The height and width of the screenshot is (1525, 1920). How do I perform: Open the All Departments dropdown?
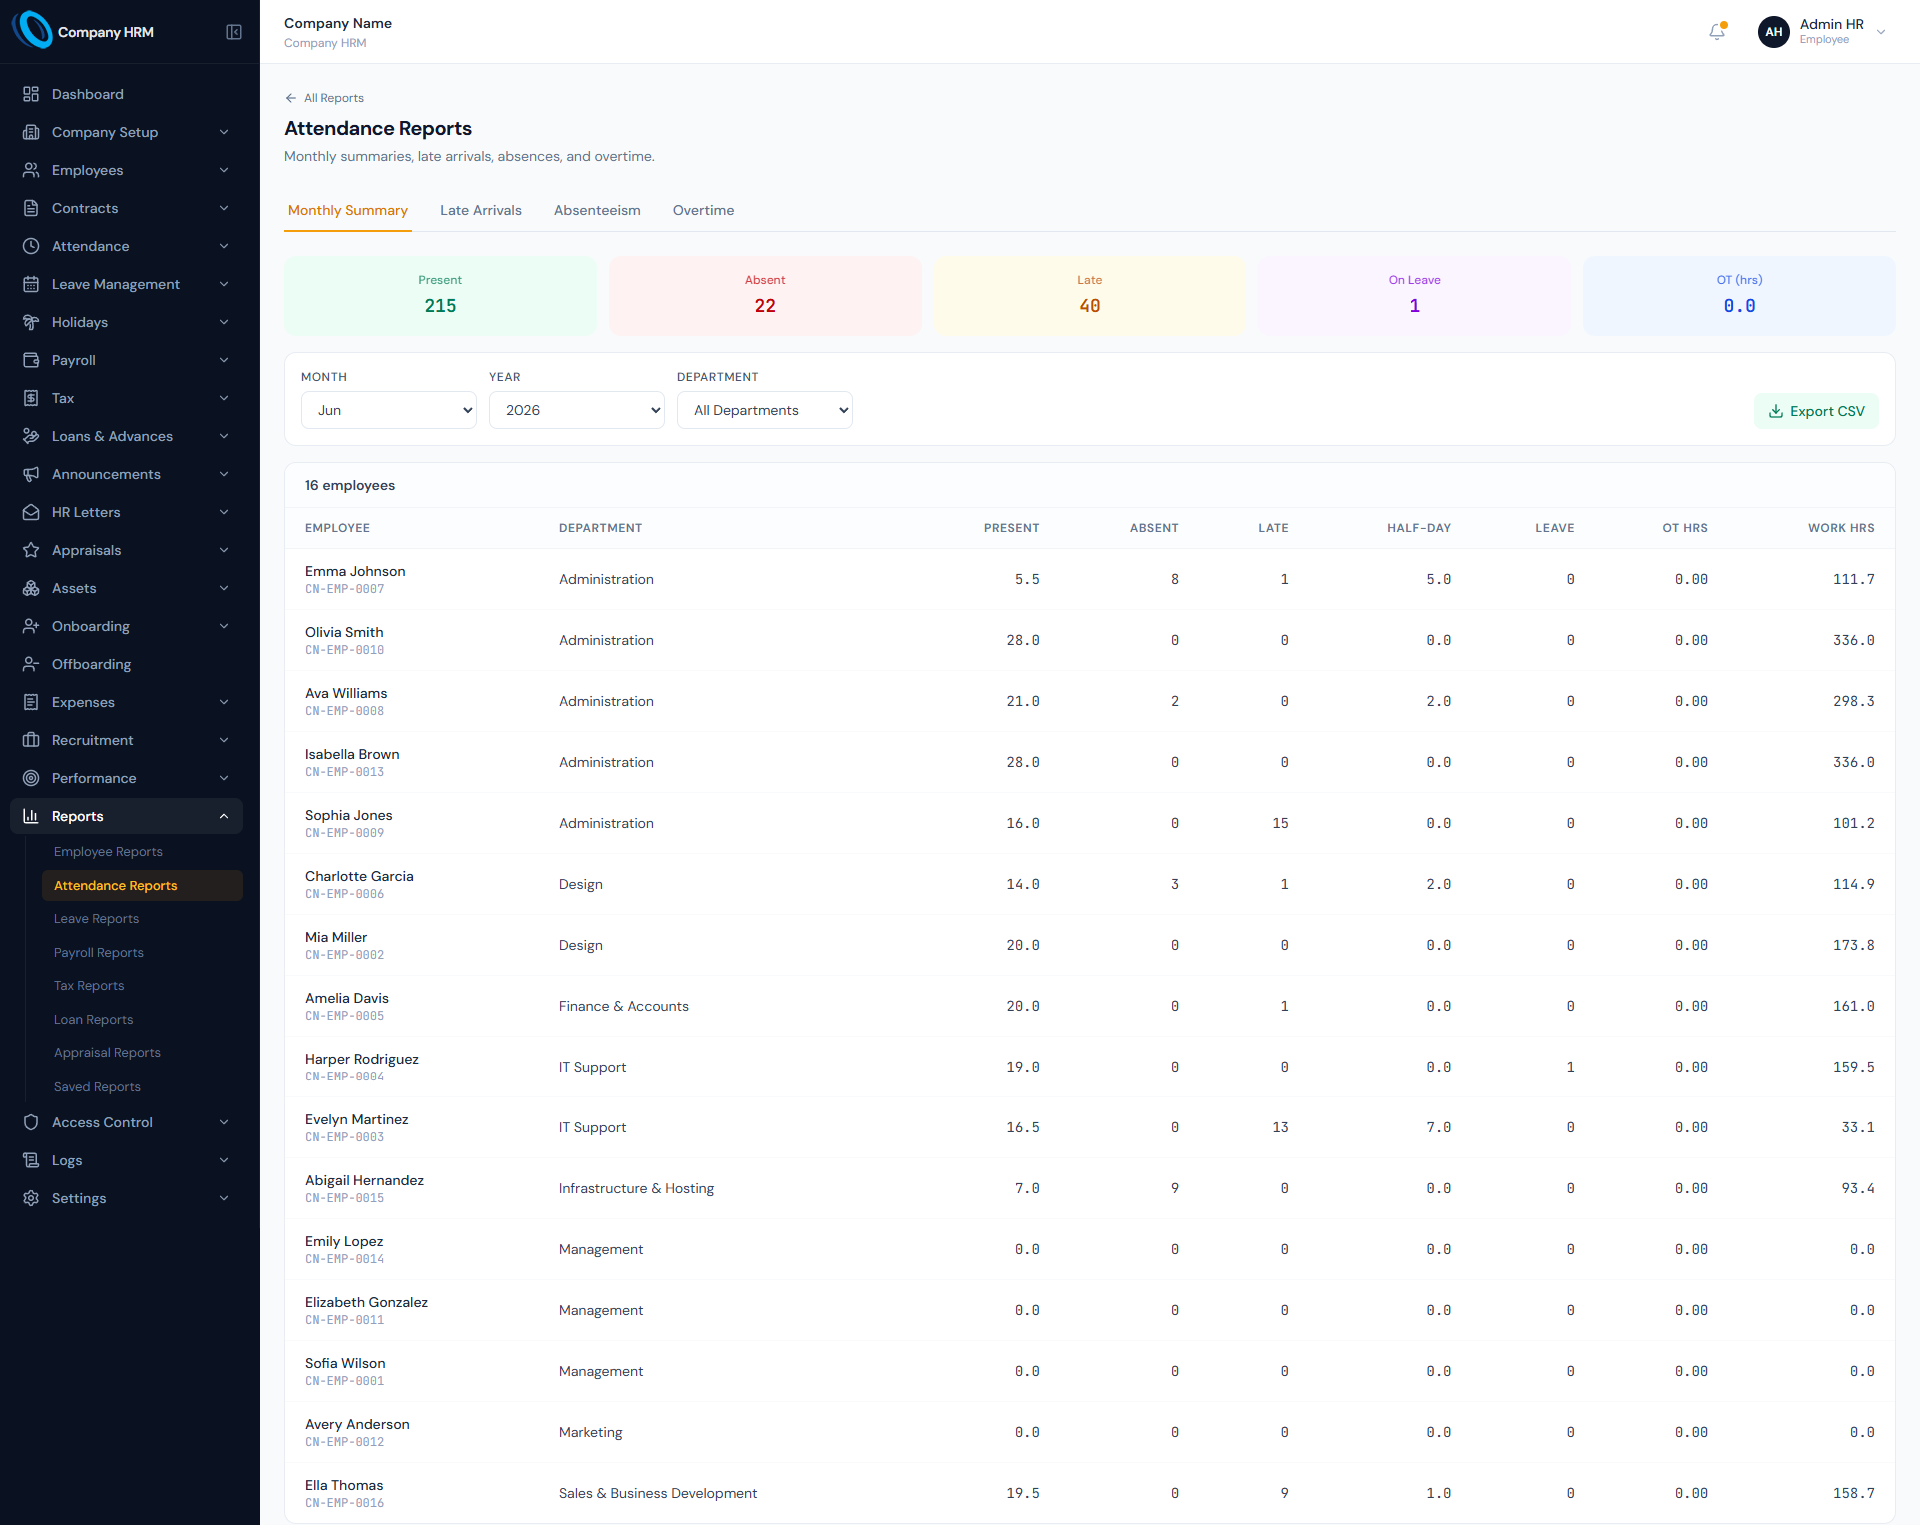765,410
